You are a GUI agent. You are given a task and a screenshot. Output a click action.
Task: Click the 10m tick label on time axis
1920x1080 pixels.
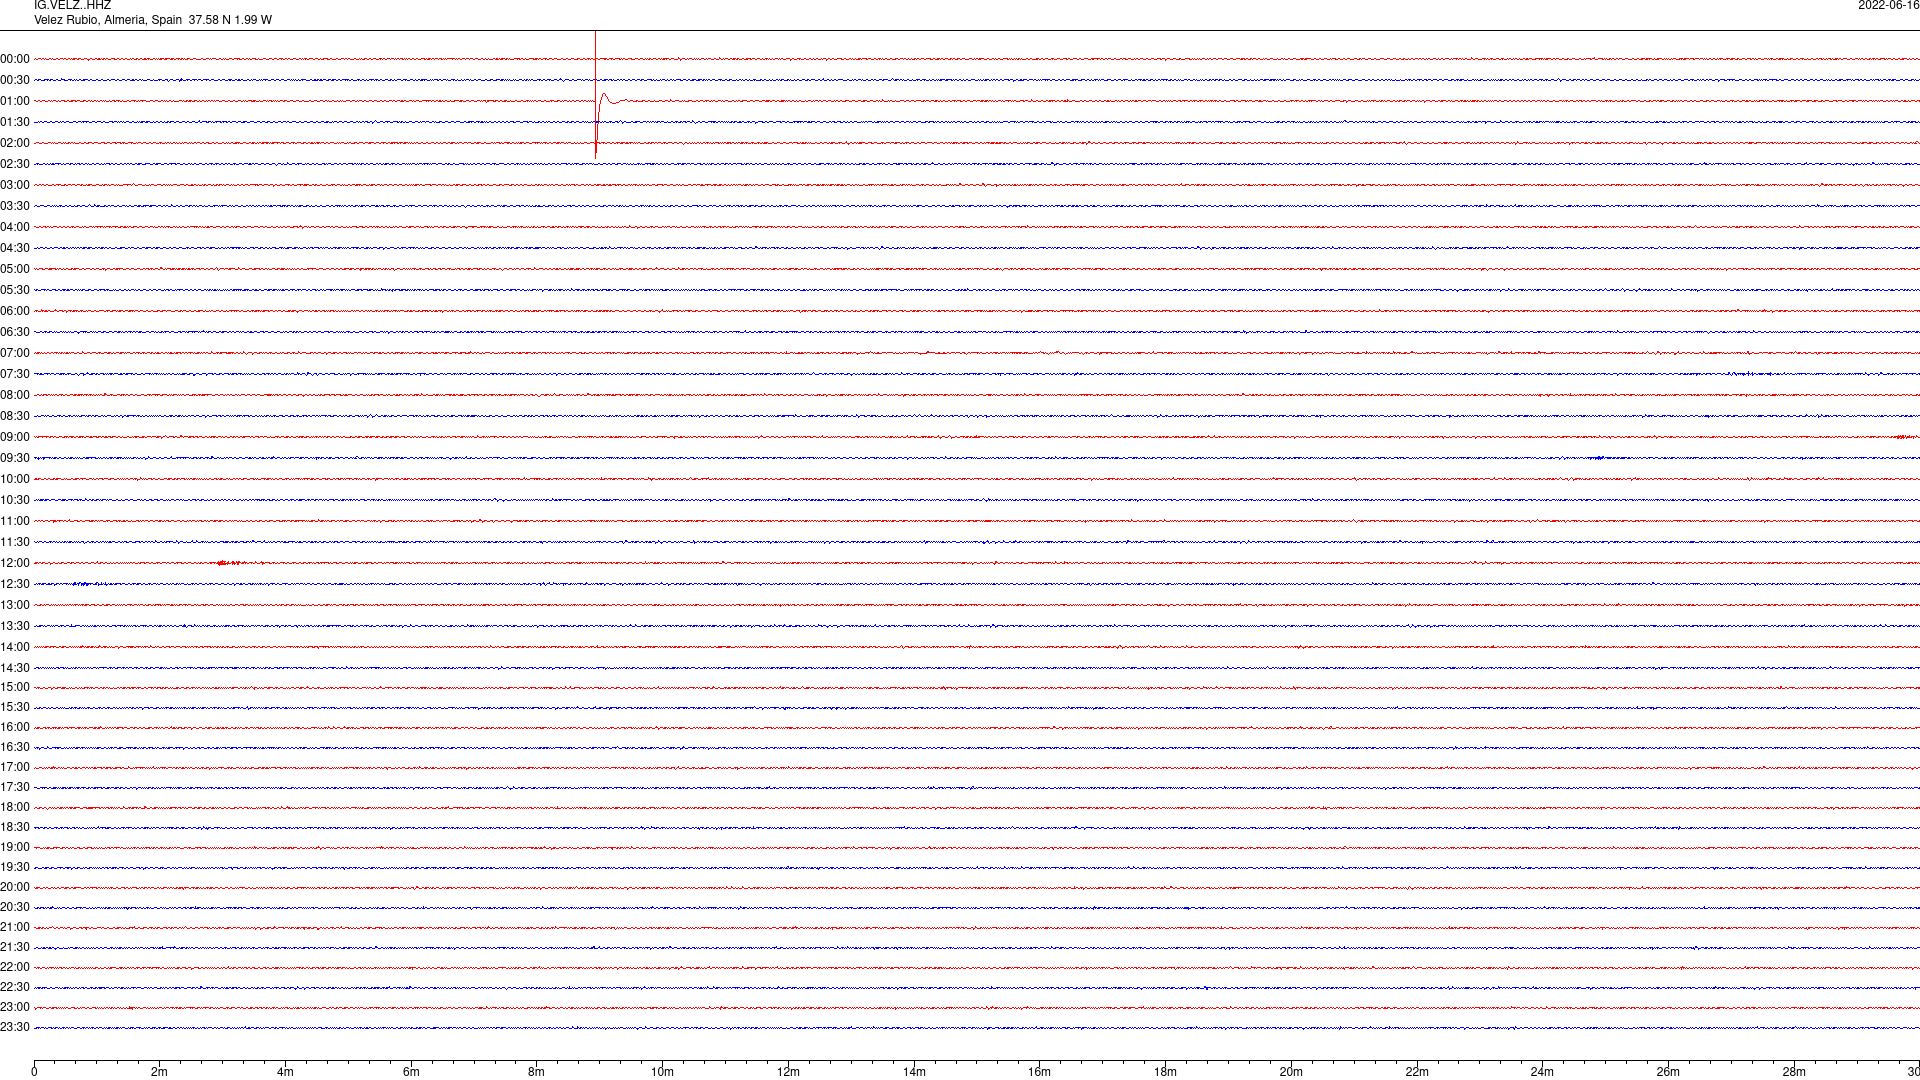click(662, 1072)
